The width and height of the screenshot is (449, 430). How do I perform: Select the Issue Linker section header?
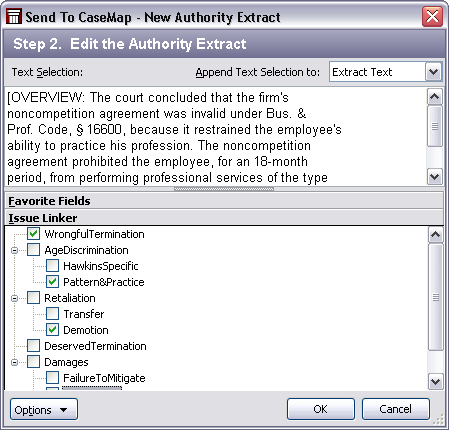(x=224, y=218)
